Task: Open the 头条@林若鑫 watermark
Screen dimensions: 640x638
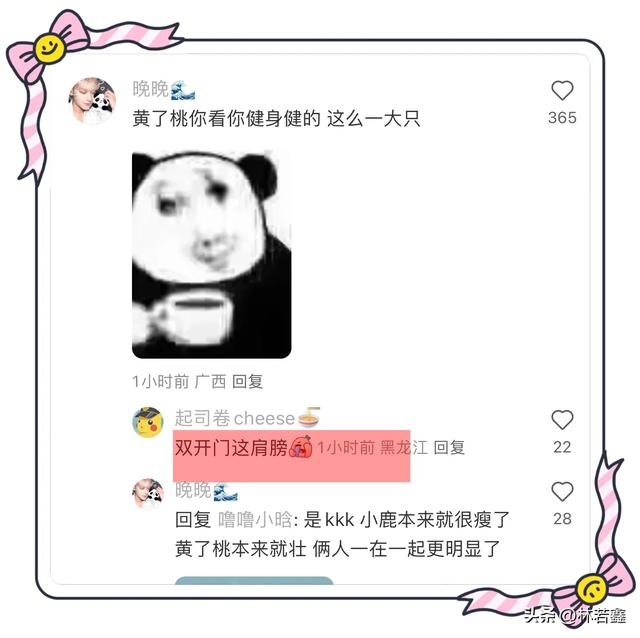Action: (575, 614)
